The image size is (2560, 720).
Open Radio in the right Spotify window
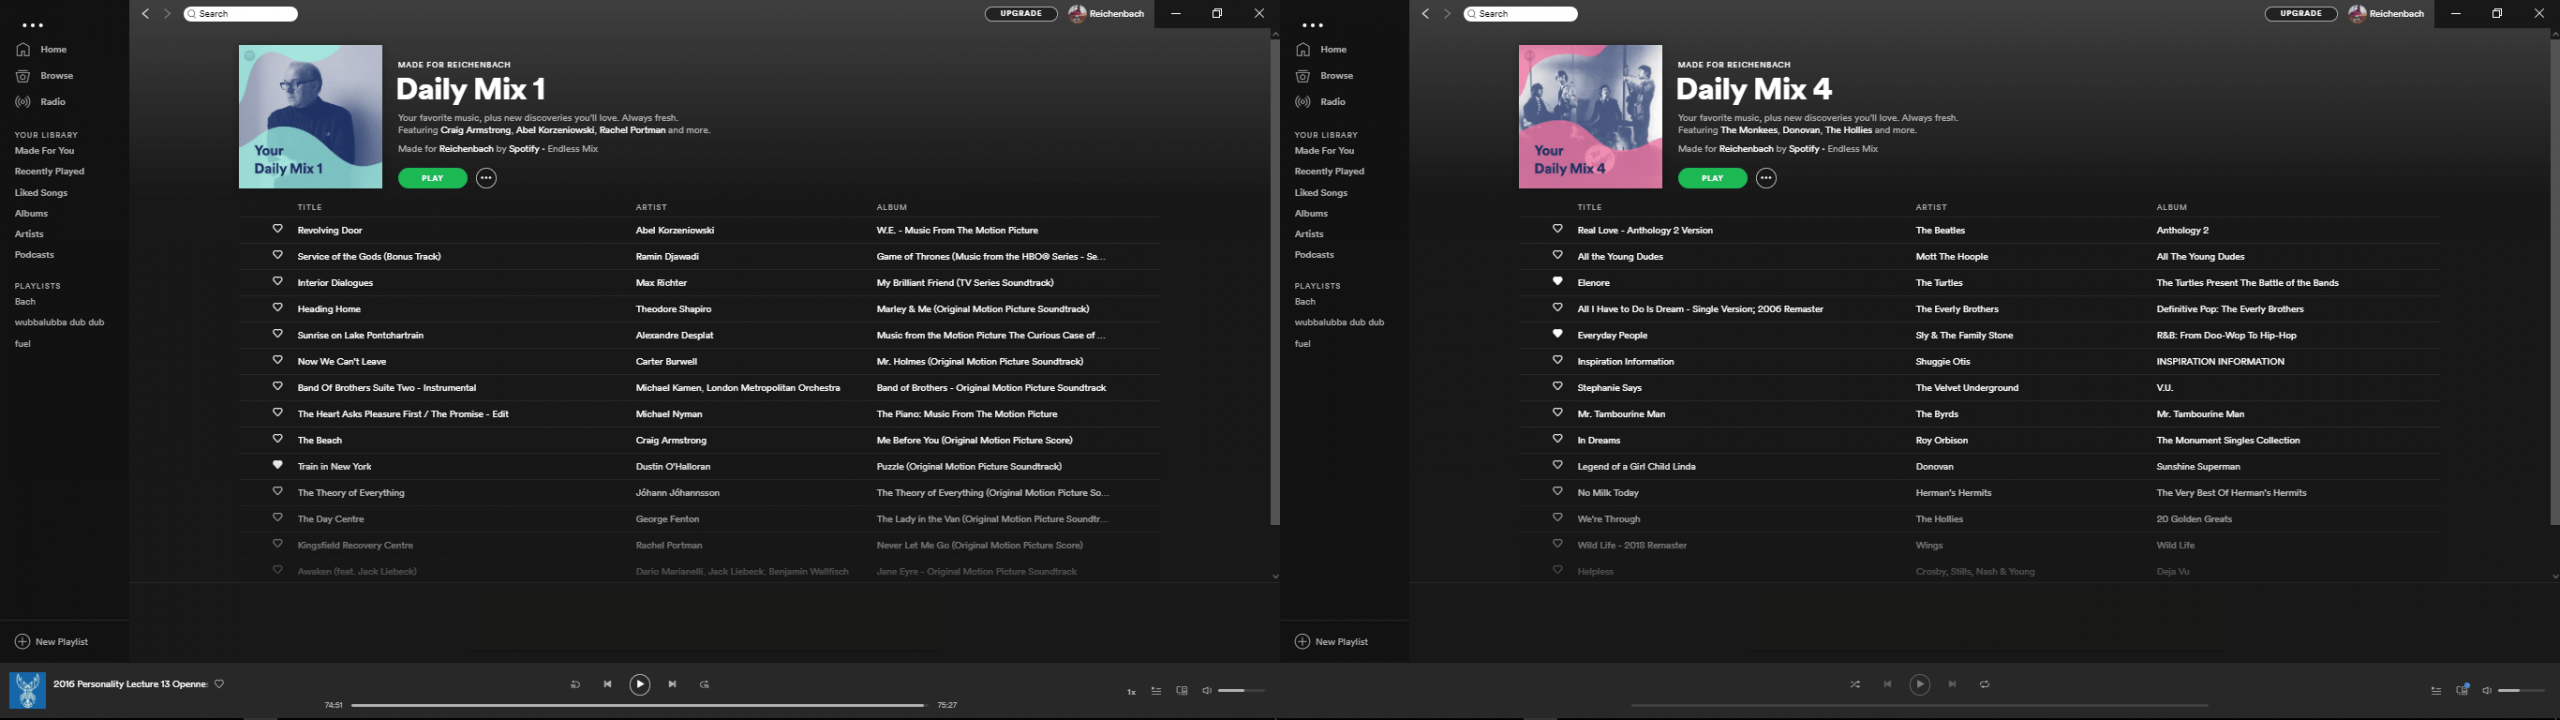(1320, 102)
